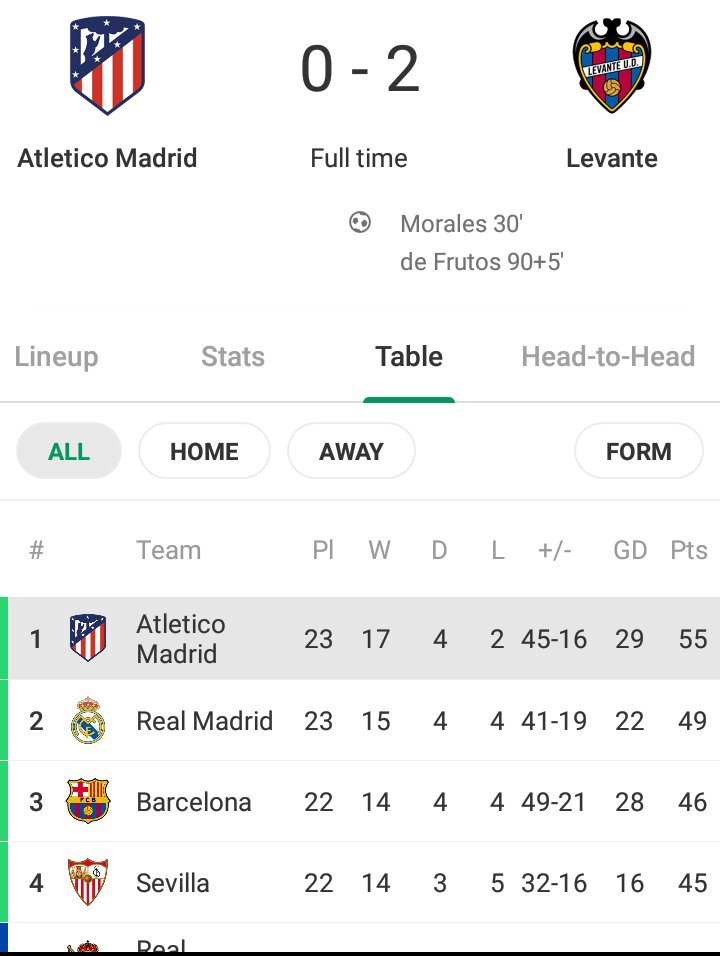Click the soccer ball goal icon

pos(360,222)
